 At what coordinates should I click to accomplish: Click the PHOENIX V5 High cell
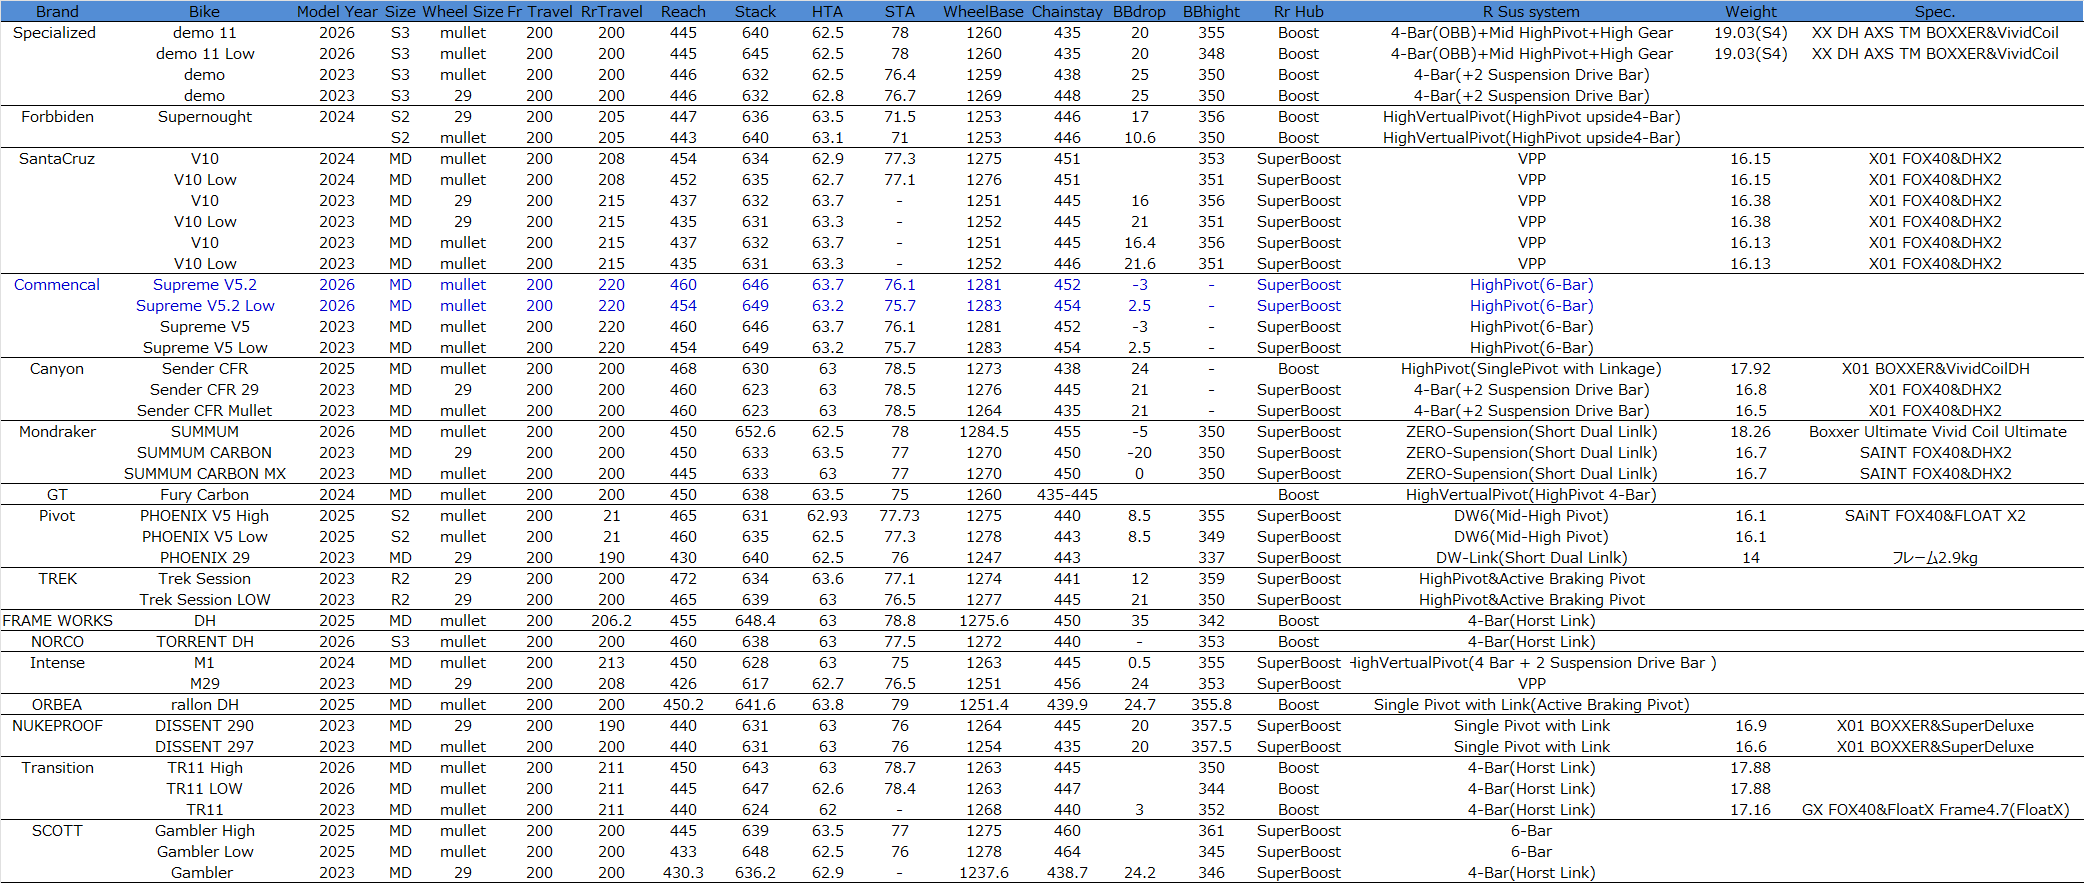click(x=204, y=516)
